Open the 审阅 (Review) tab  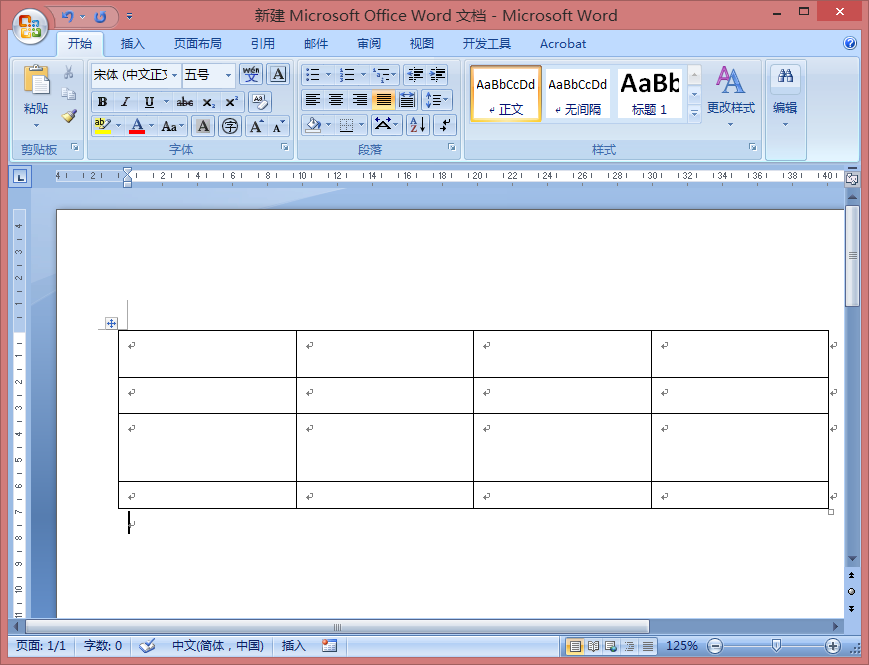(x=369, y=44)
